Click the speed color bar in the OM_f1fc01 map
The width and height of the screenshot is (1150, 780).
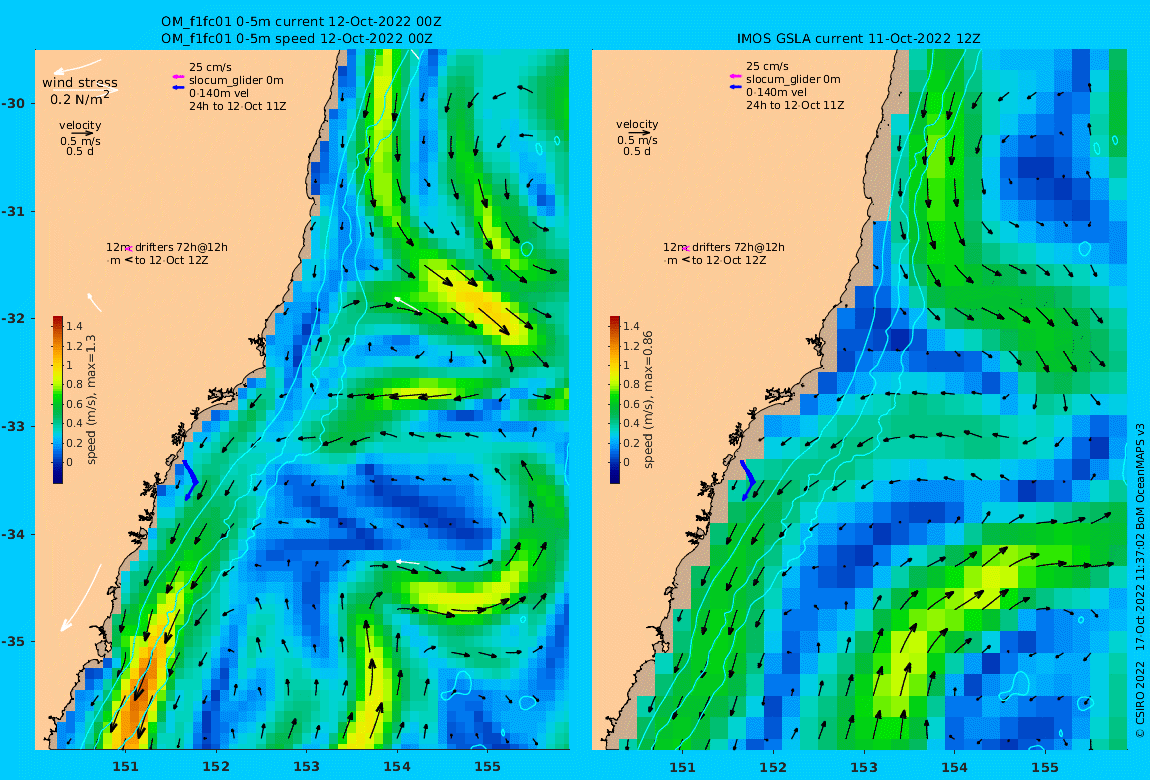58,400
